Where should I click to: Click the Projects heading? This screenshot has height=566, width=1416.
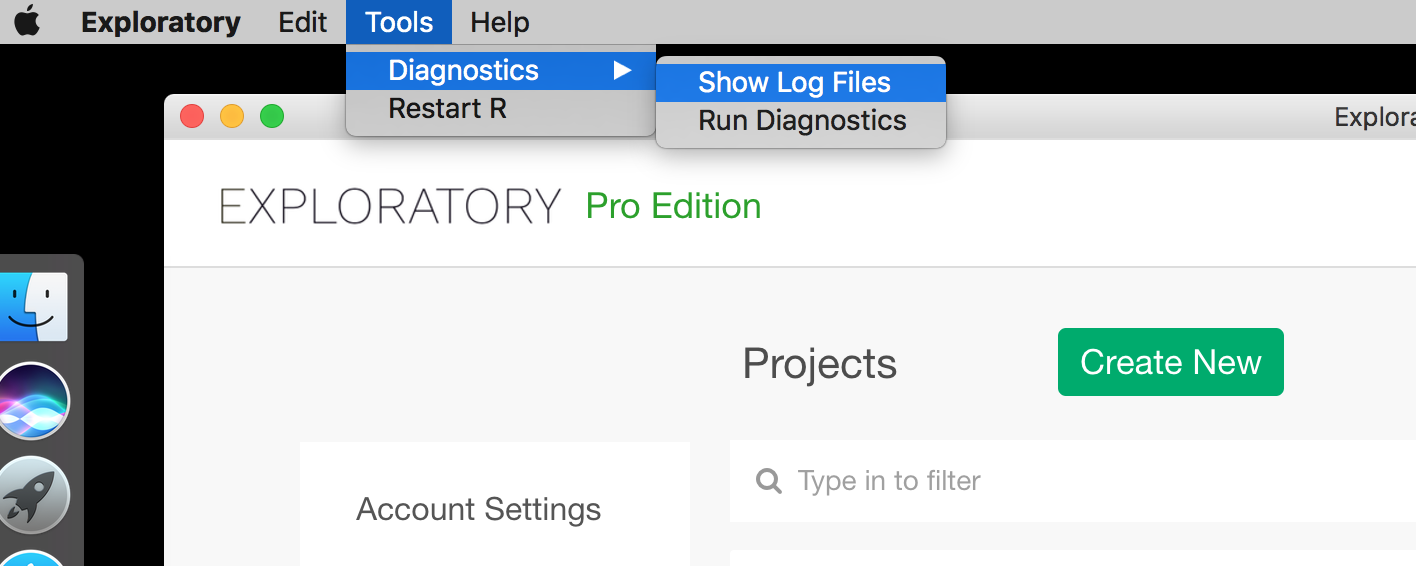(x=819, y=364)
